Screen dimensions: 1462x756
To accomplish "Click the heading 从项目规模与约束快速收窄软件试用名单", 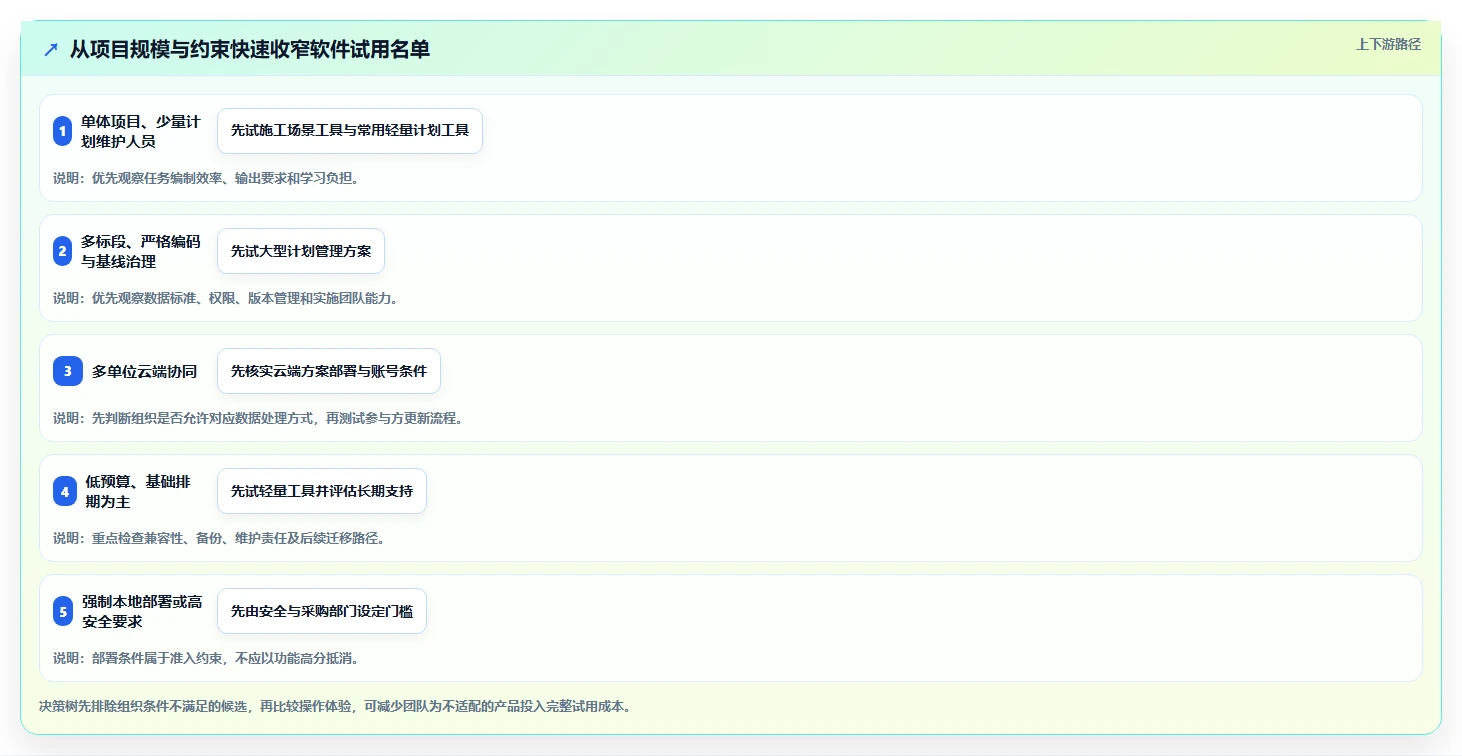I will pyautogui.click(x=250, y=49).
